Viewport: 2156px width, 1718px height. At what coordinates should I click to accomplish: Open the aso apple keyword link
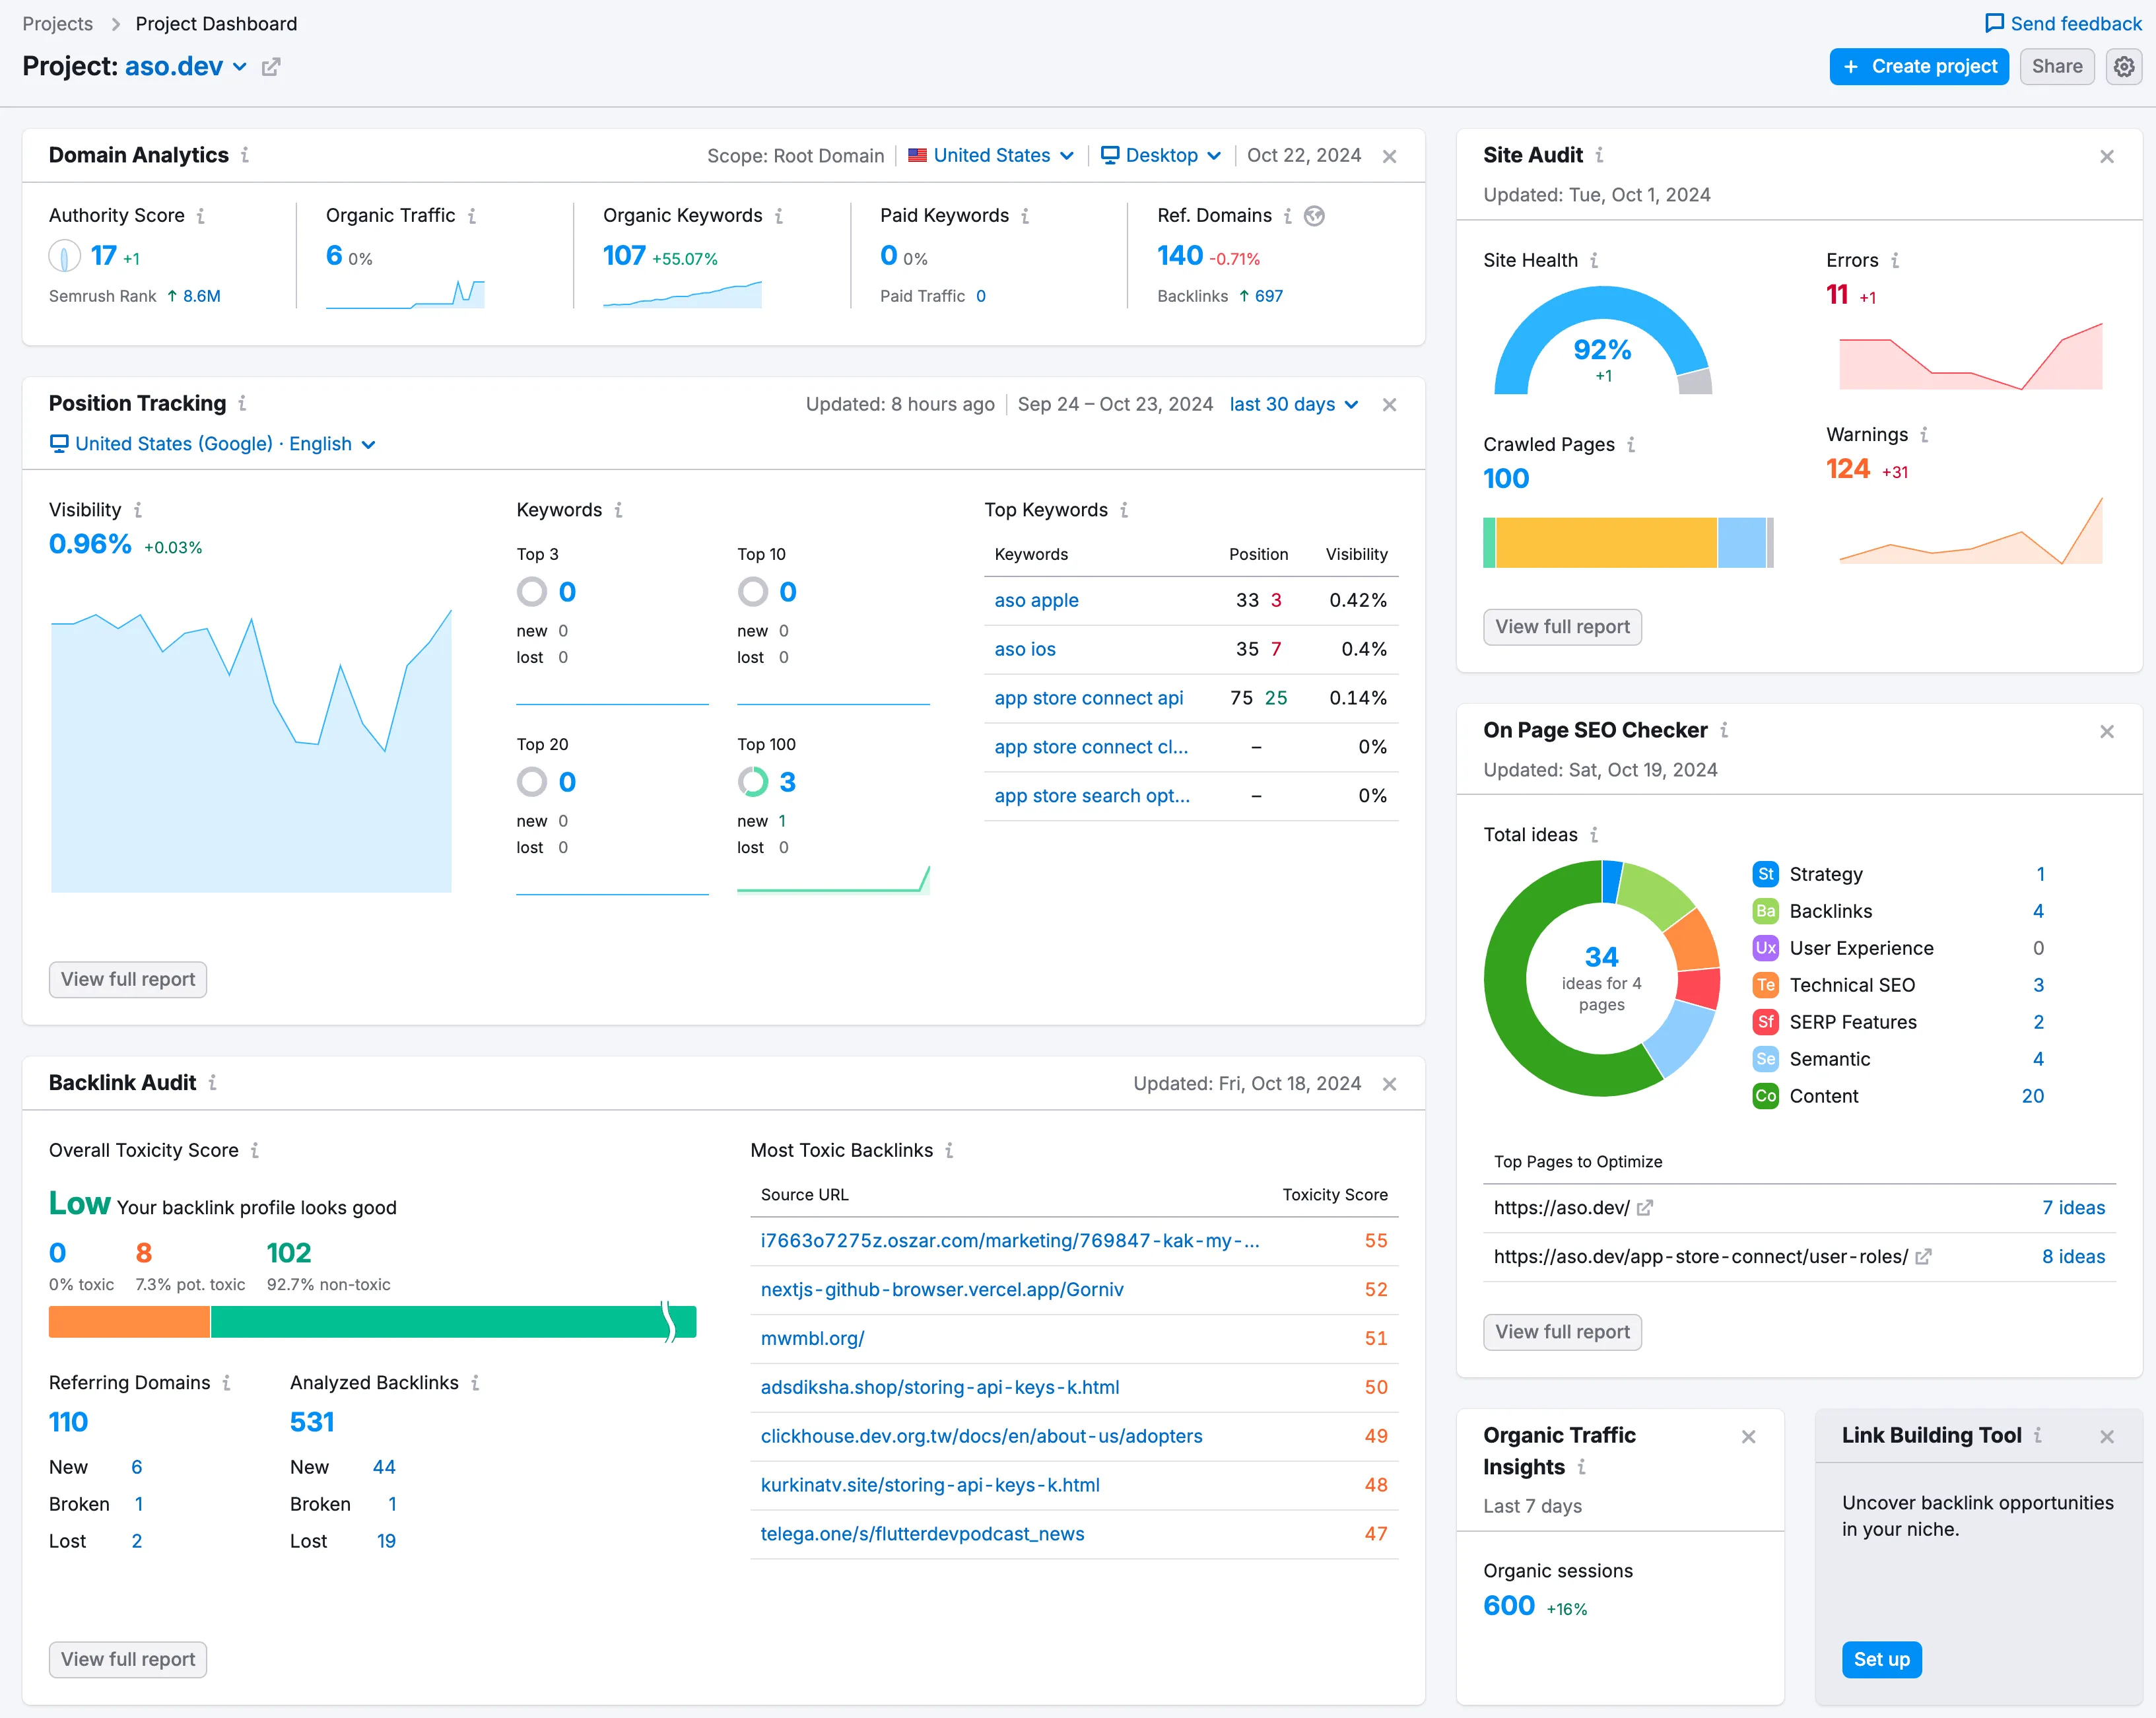point(1036,600)
